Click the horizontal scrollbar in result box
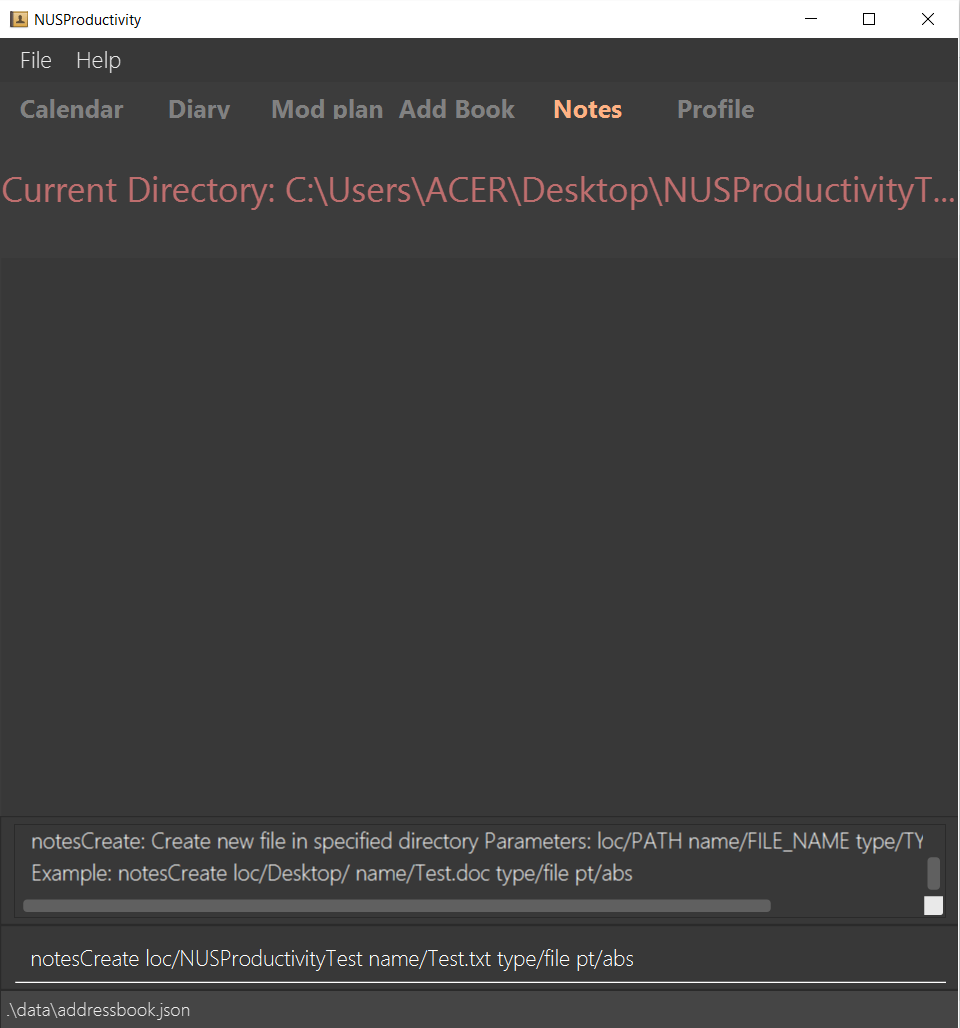Image resolution: width=960 pixels, height=1028 pixels. click(x=397, y=906)
